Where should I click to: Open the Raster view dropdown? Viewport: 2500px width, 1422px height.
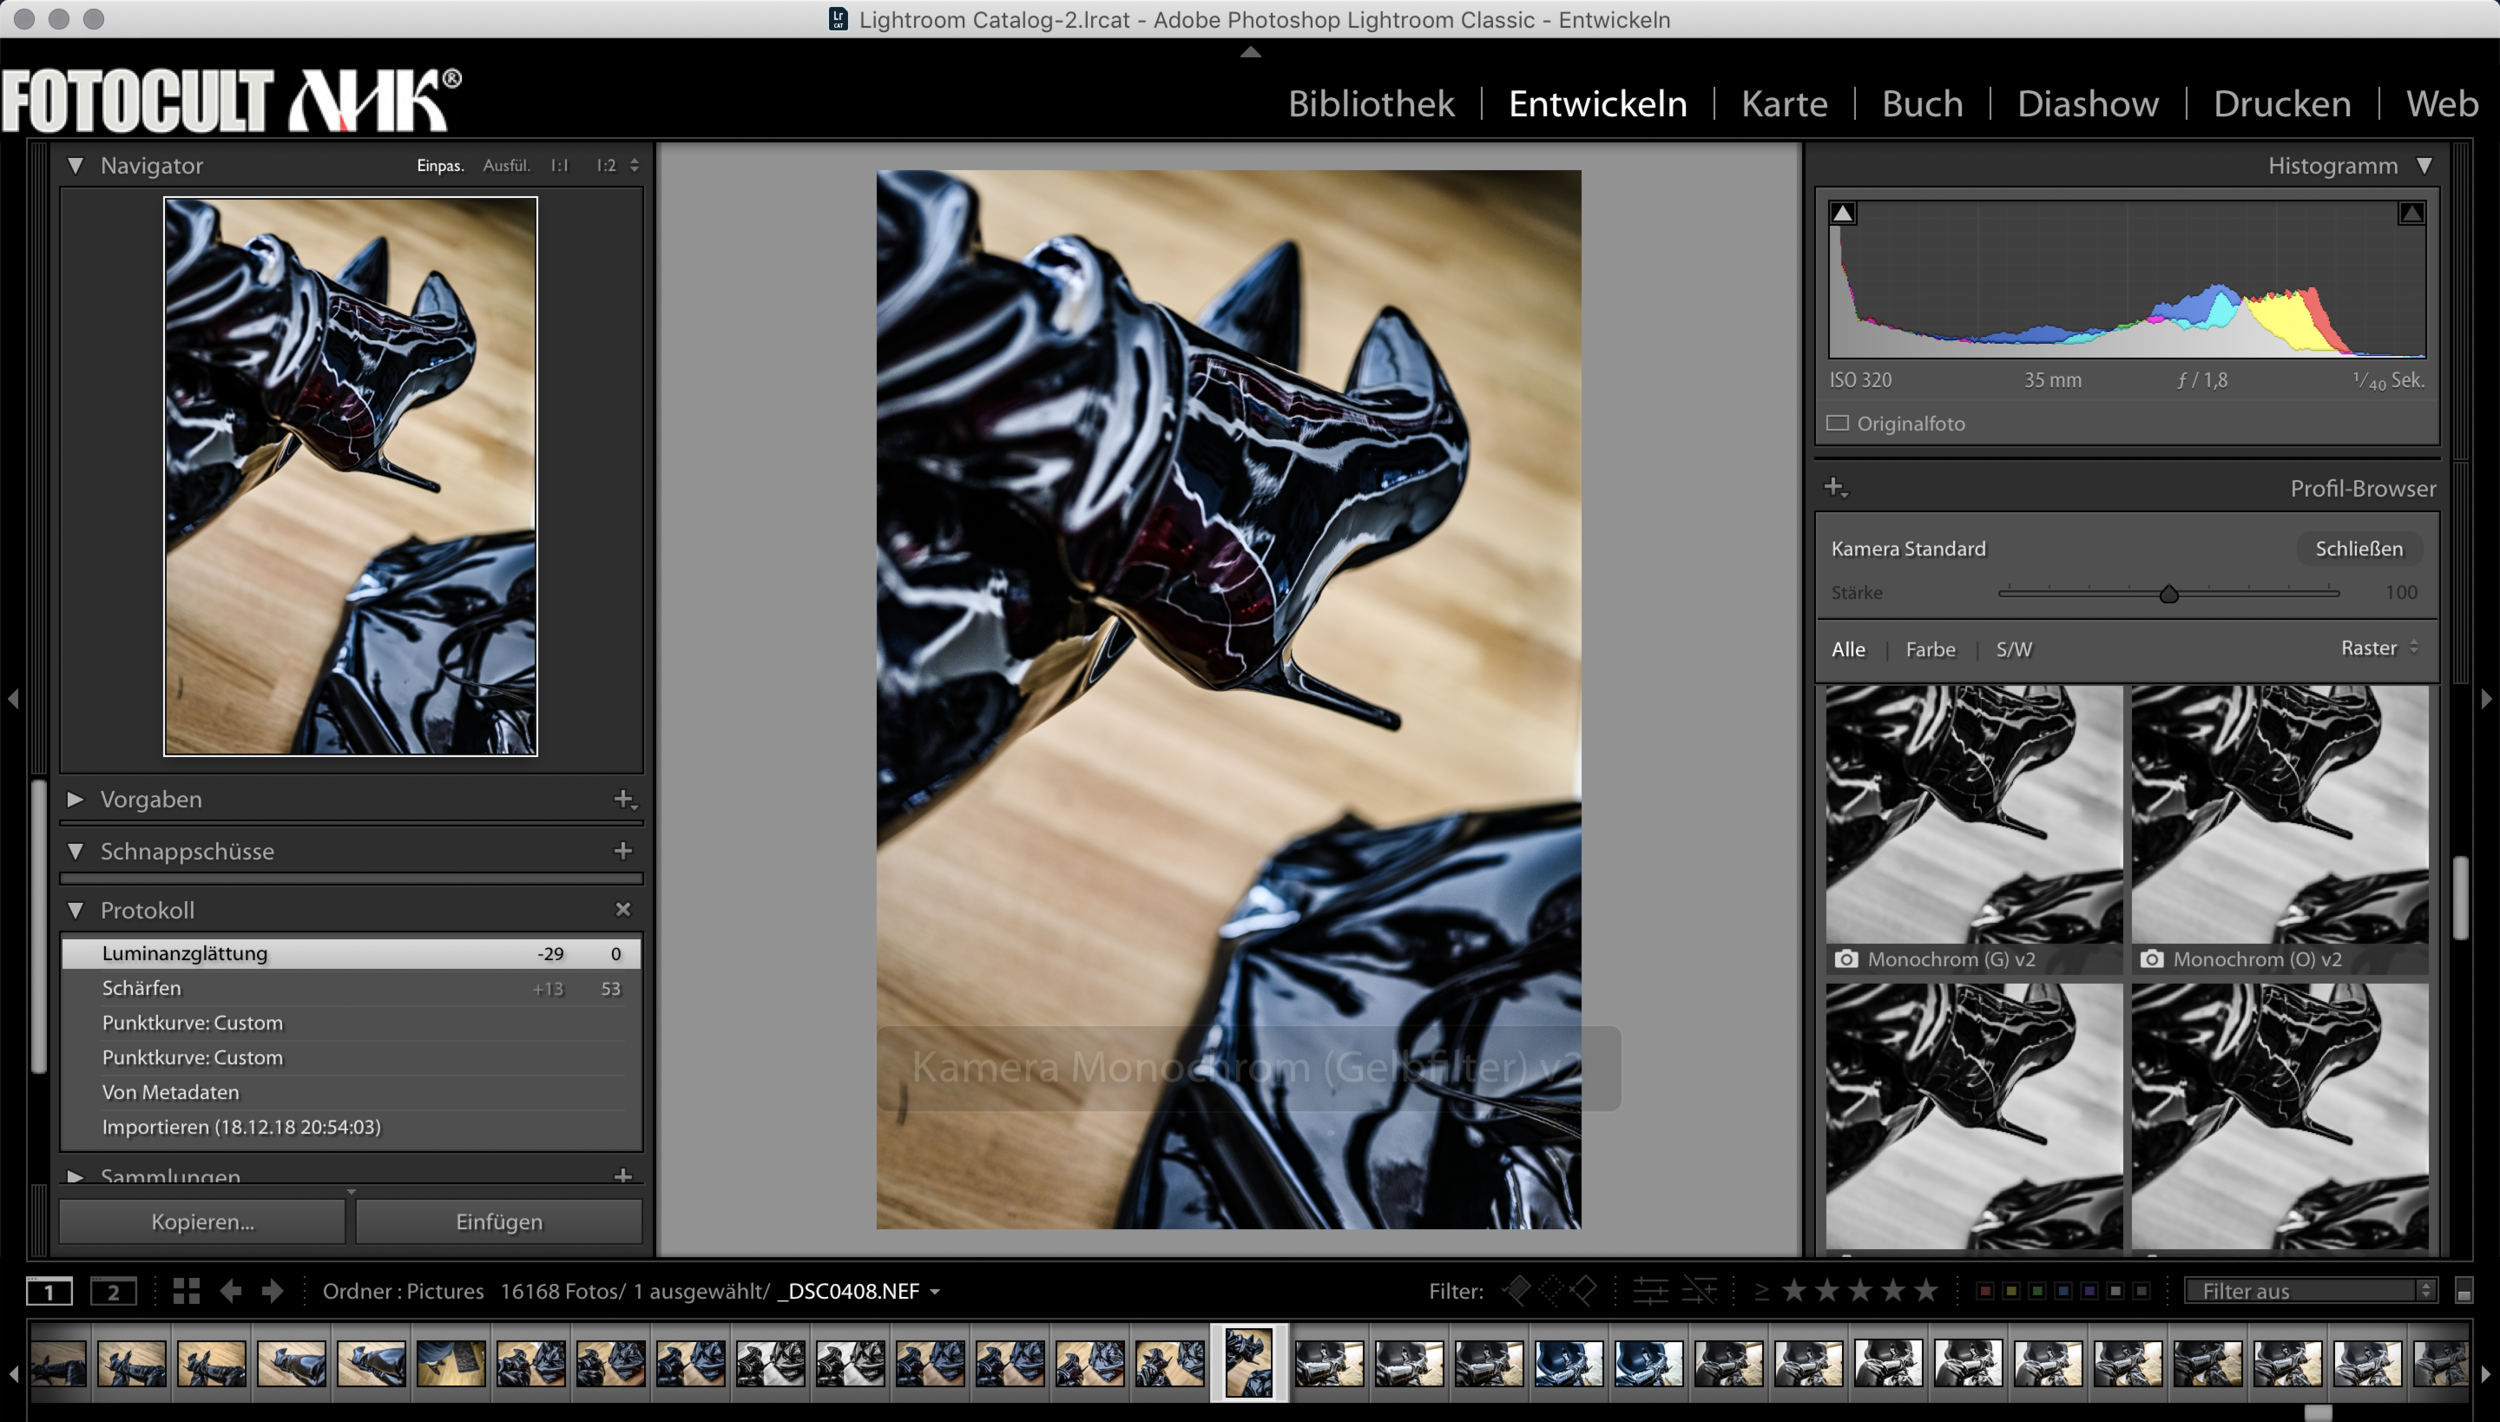tap(2379, 648)
